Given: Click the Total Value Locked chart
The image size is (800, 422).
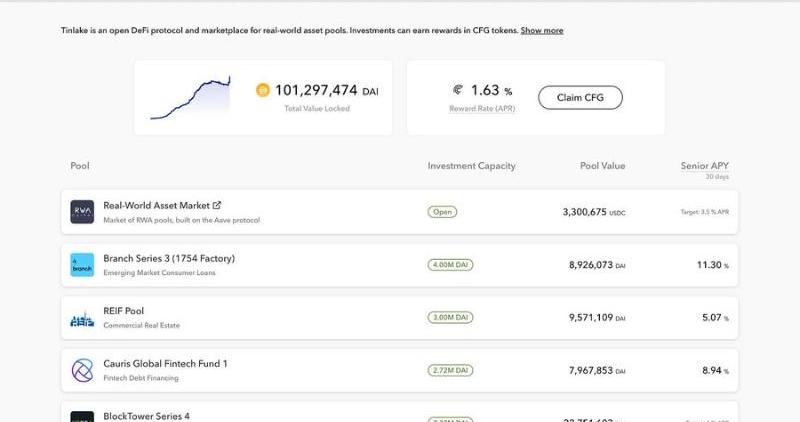Looking at the screenshot, I should (190, 98).
